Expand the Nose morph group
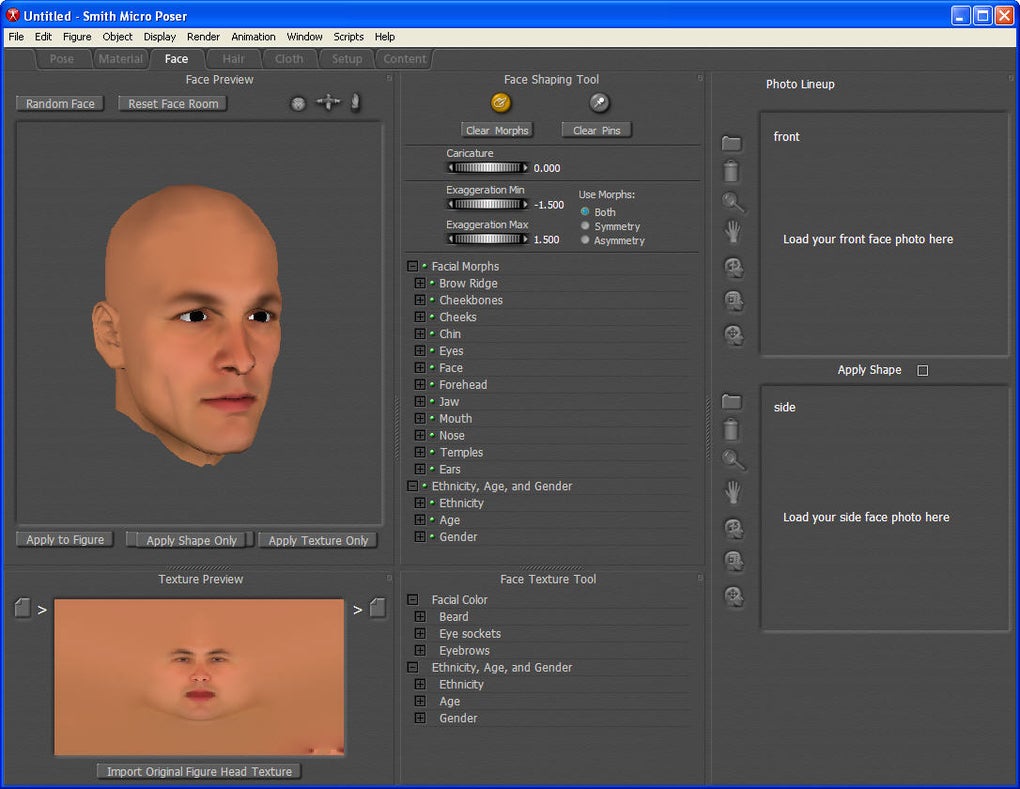Screen dimensions: 1020x789 [420, 436]
